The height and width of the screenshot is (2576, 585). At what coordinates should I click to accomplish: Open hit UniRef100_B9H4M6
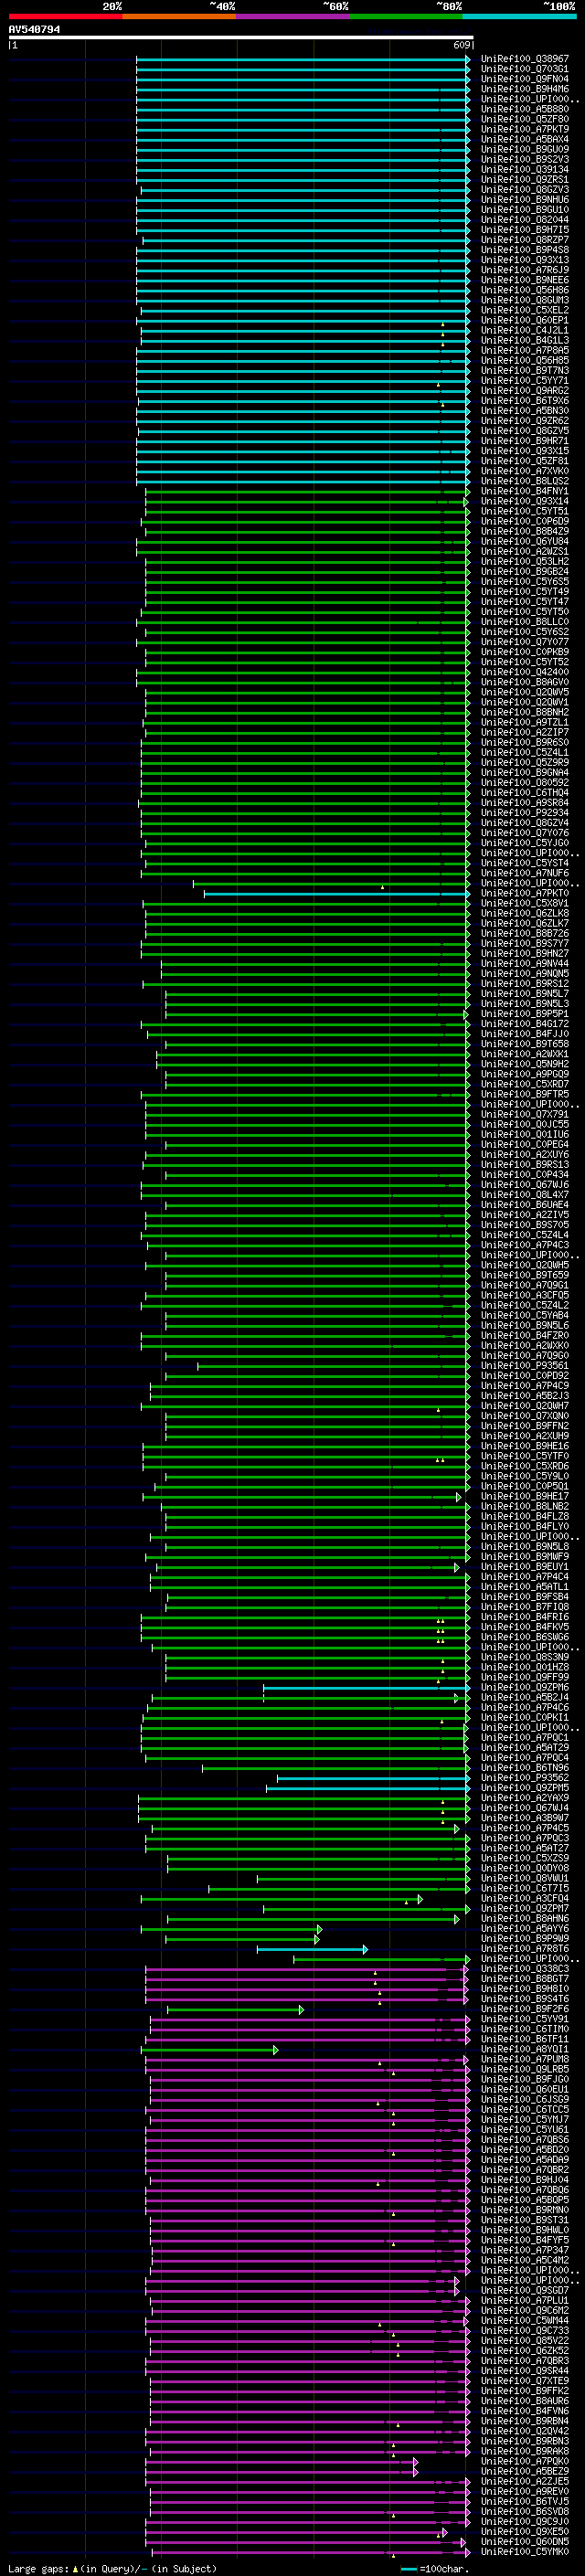pos(525,89)
